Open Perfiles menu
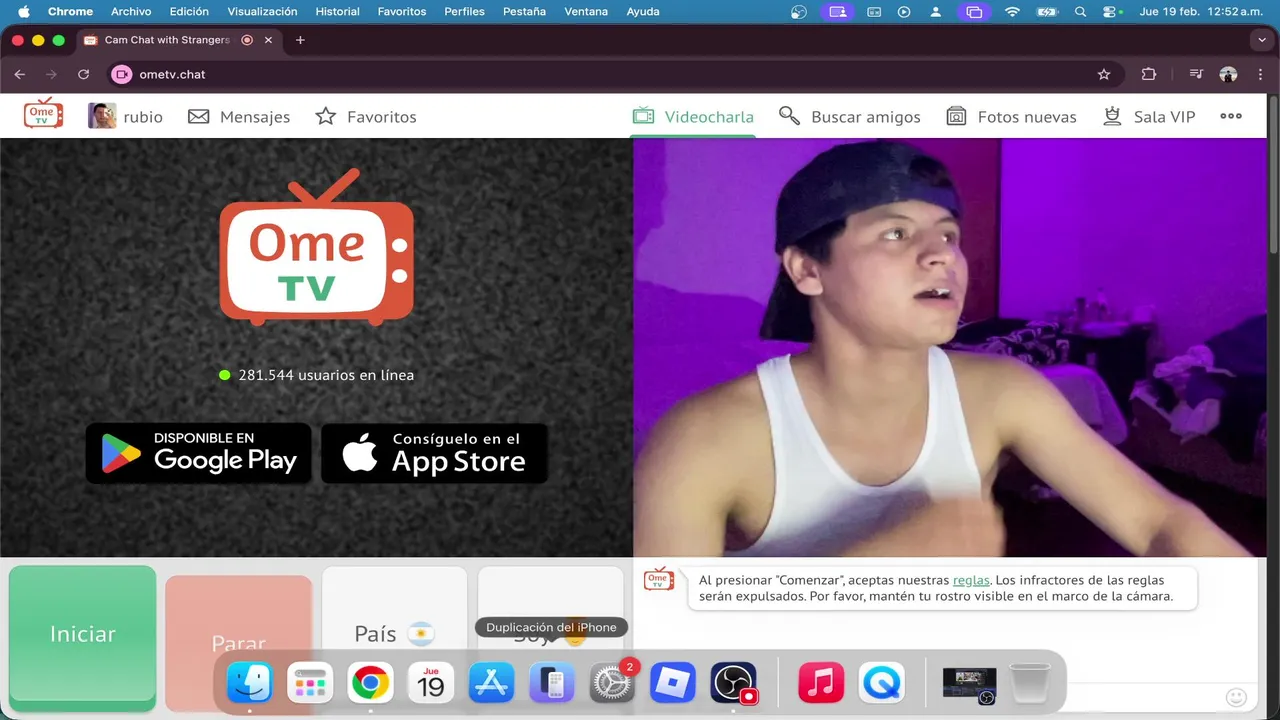Image resolution: width=1280 pixels, height=720 pixels. (464, 12)
